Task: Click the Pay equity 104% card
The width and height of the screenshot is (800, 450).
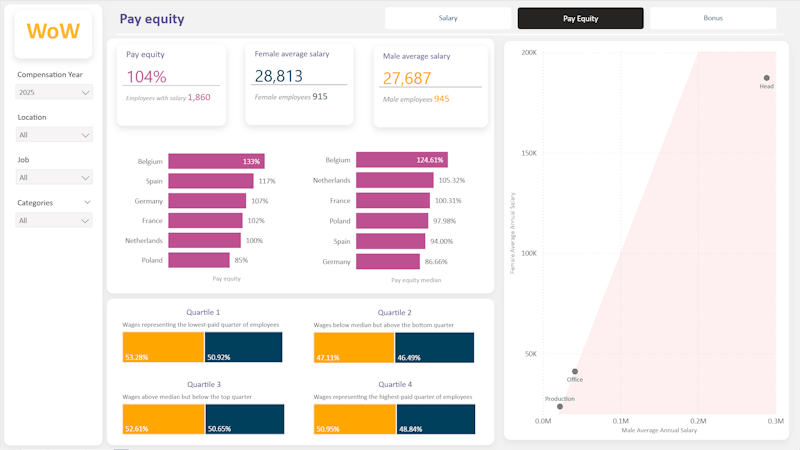Action: tap(171, 85)
